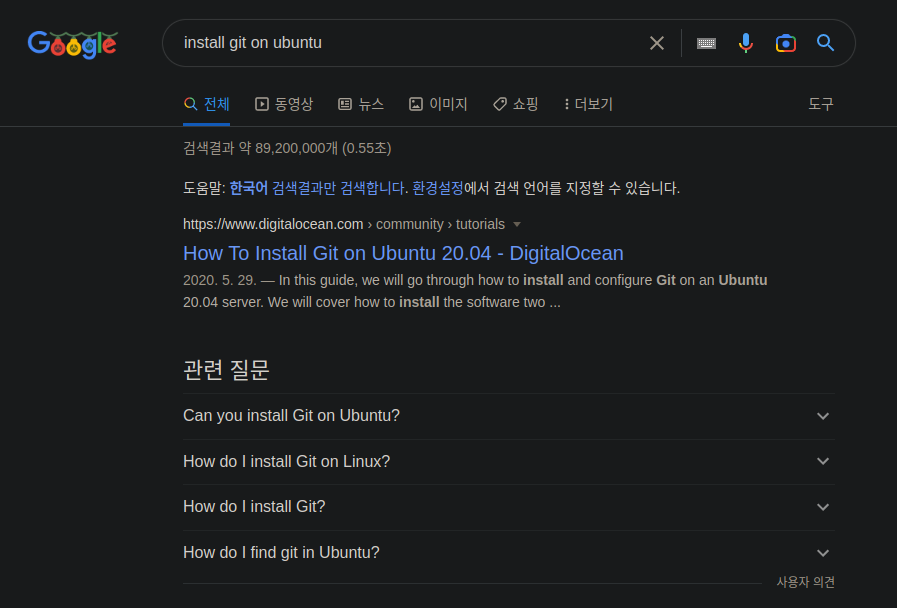This screenshot has width=897, height=608.
Task: Click 사용자 의견 feedback link
Action: [805, 582]
